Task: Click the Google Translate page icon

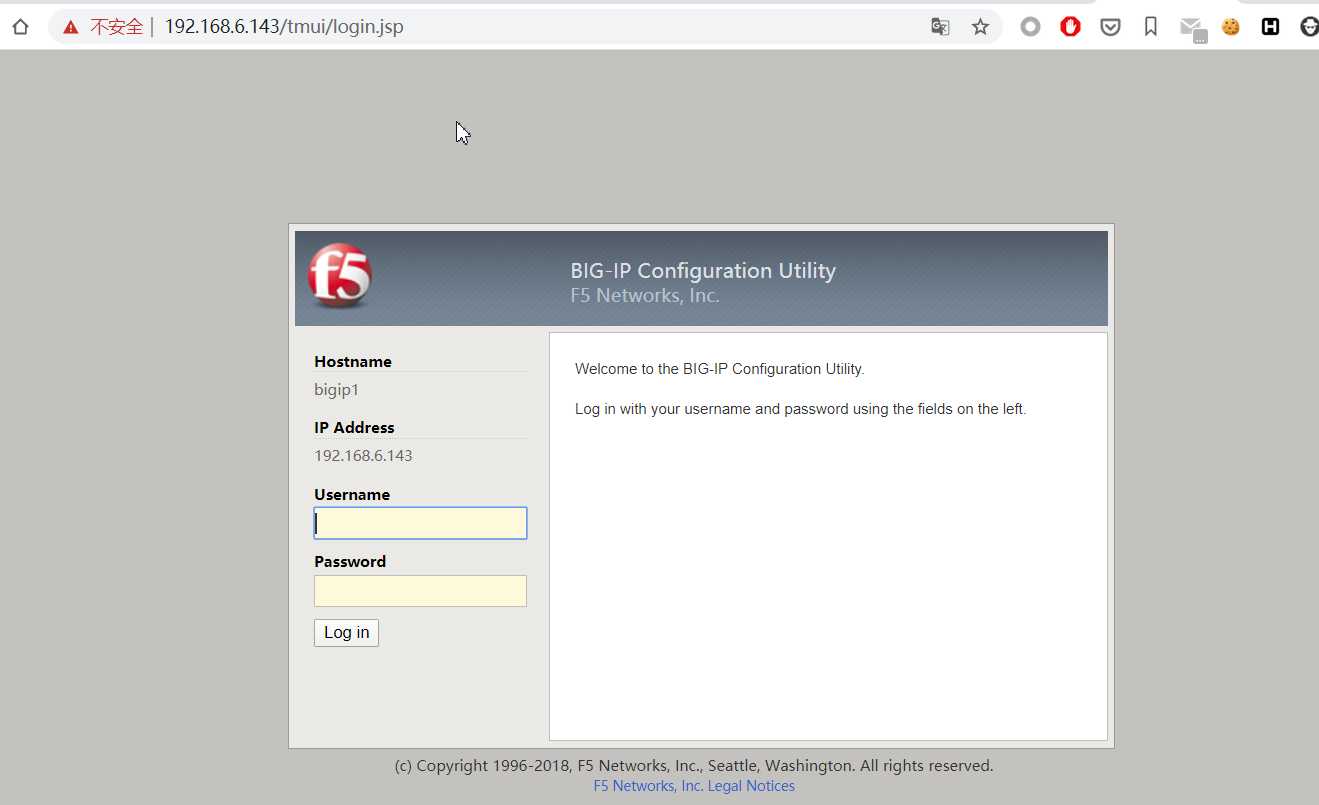Action: tap(940, 27)
